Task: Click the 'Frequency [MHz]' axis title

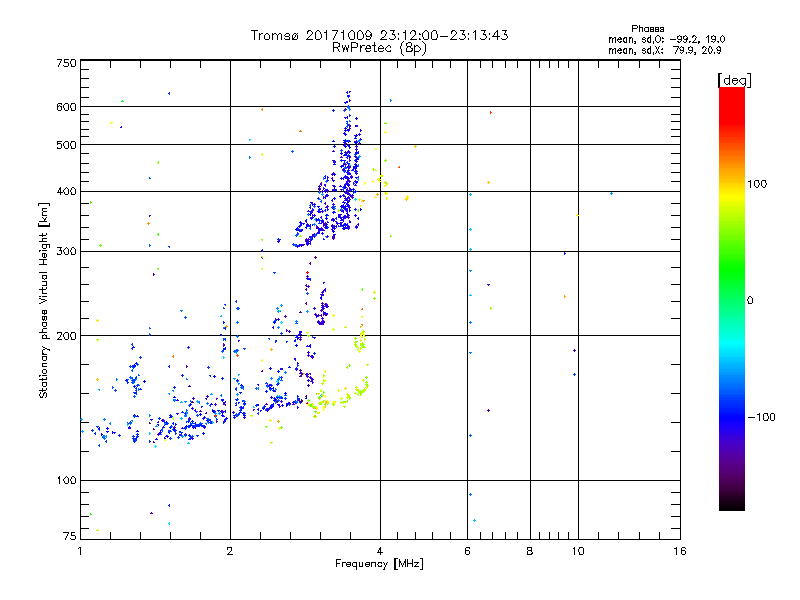Action: point(379,564)
